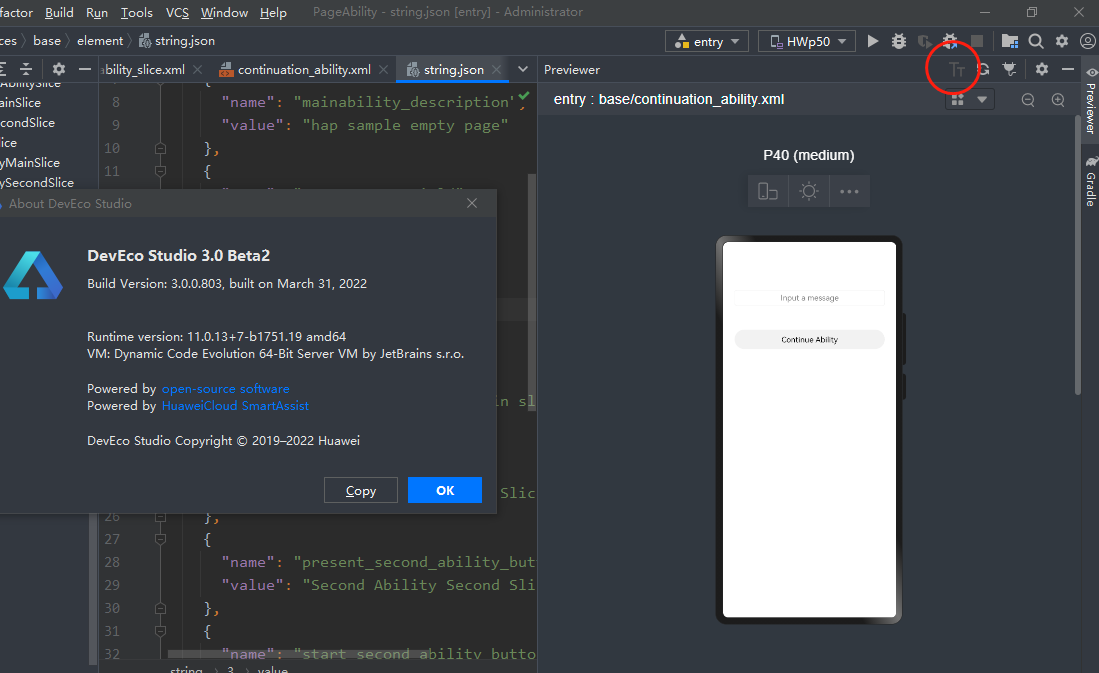Click the "hap sample empty page" value text
This screenshot has width=1099, height=673.
tap(405, 125)
